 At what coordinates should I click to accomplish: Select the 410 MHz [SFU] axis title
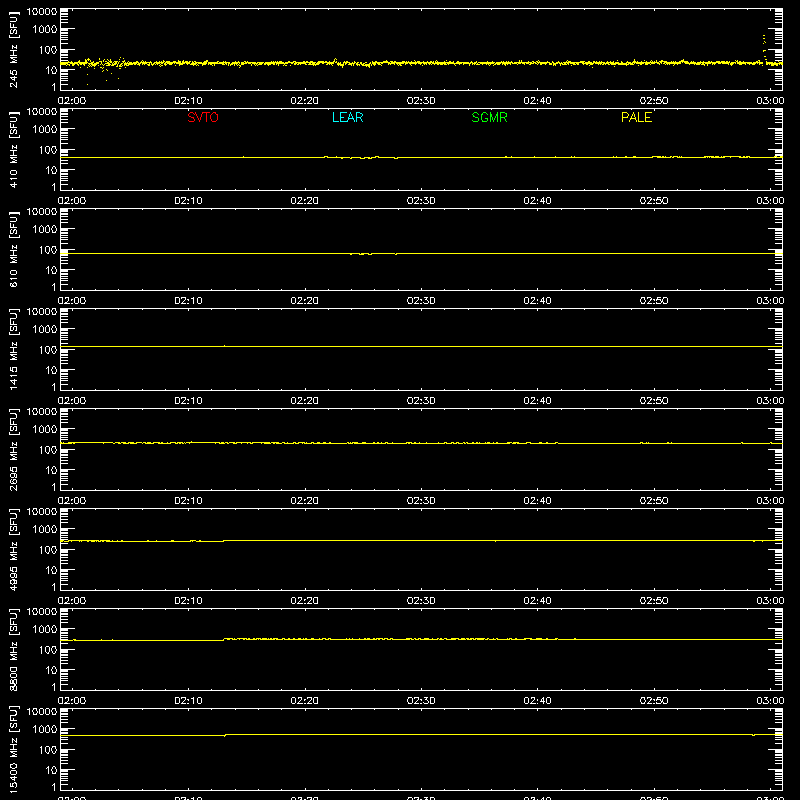[x=14, y=149]
